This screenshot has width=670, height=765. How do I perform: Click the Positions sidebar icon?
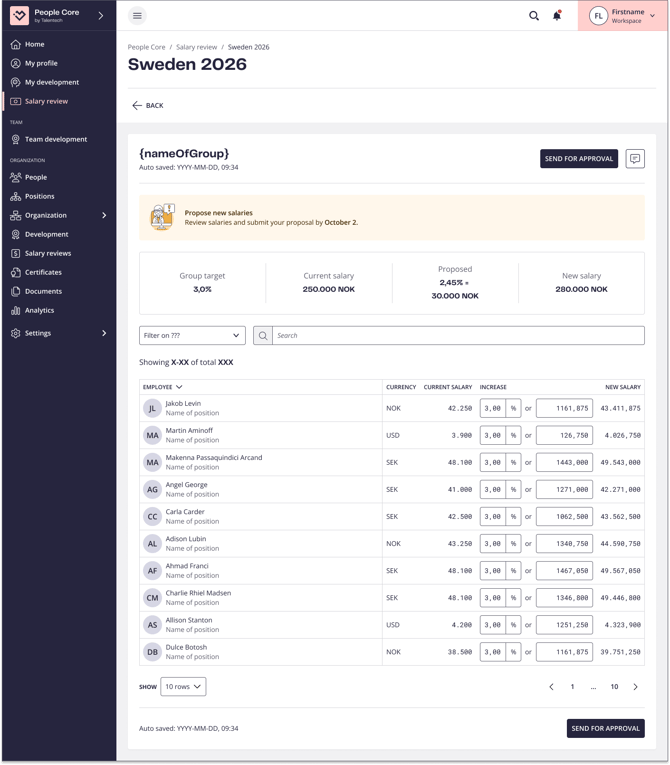tap(16, 197)
